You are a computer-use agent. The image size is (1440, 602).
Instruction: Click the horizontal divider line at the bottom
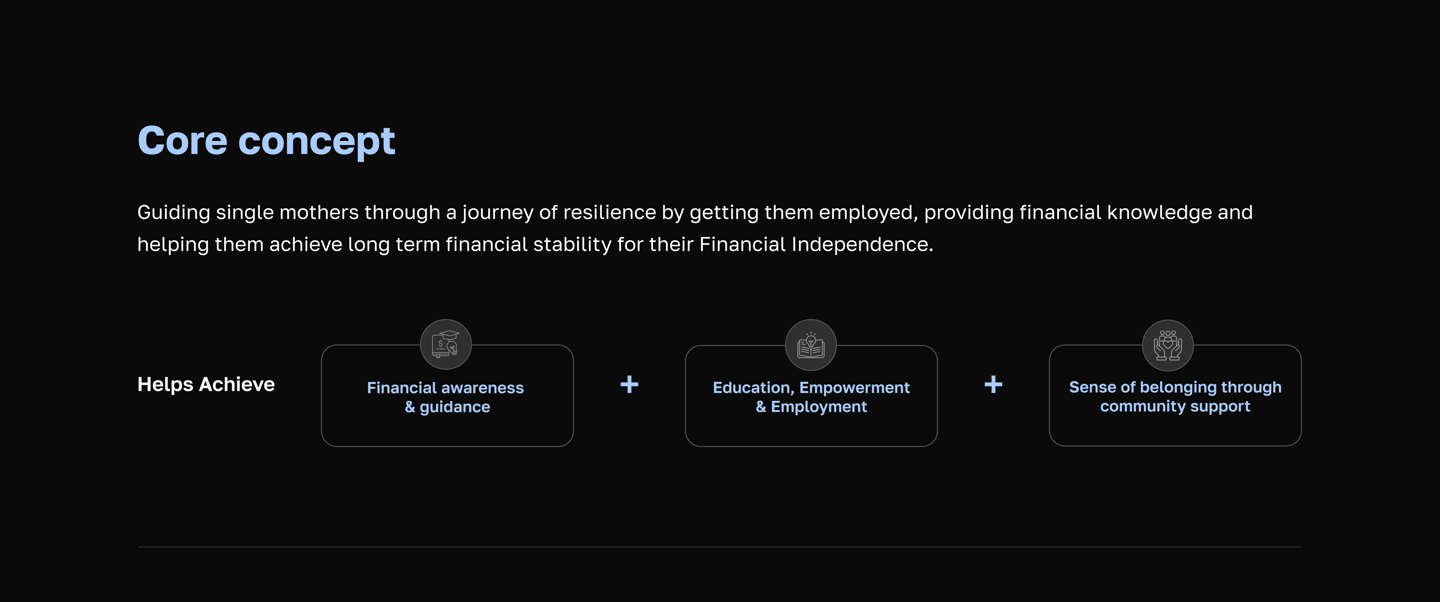pyautogui.click(x=719, y=547)
